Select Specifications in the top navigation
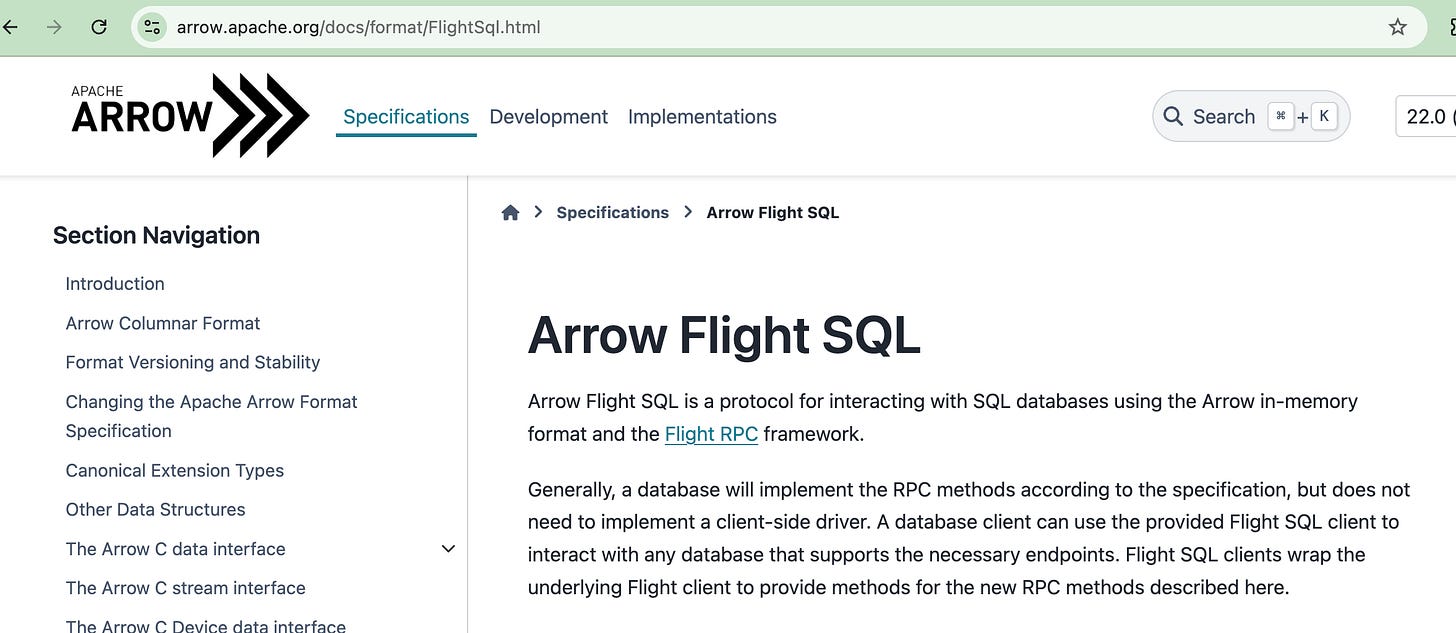This screenshot has height=633, width=1456. coord(405,116)
